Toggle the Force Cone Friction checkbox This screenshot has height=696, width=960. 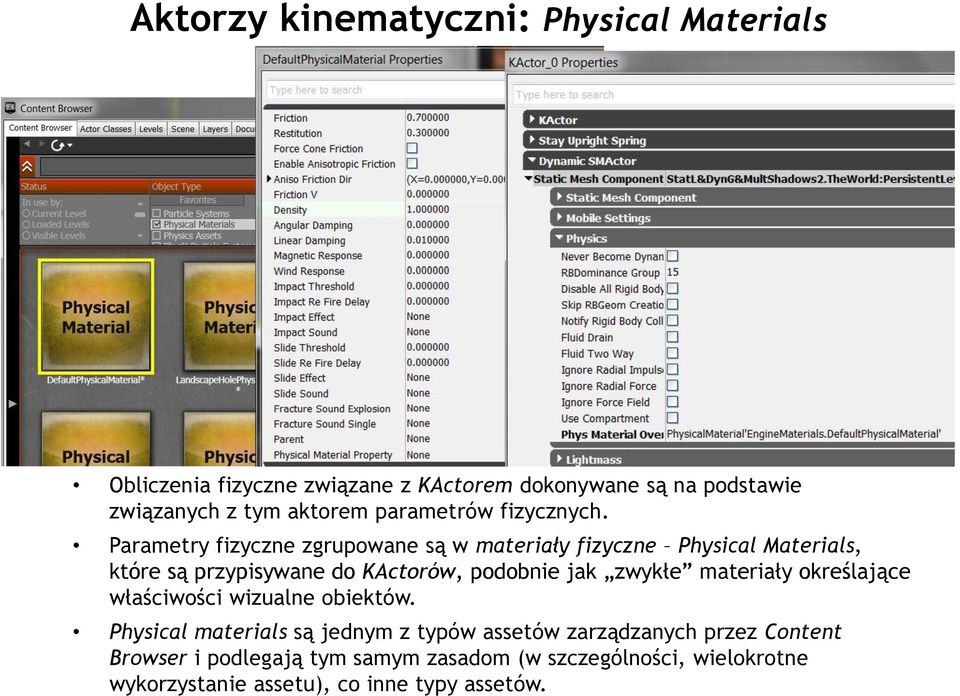coord(413,148)
